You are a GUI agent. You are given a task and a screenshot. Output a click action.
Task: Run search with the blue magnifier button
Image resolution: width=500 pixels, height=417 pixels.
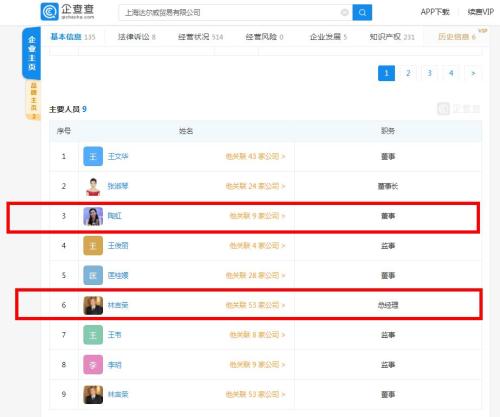coord(362,13)
